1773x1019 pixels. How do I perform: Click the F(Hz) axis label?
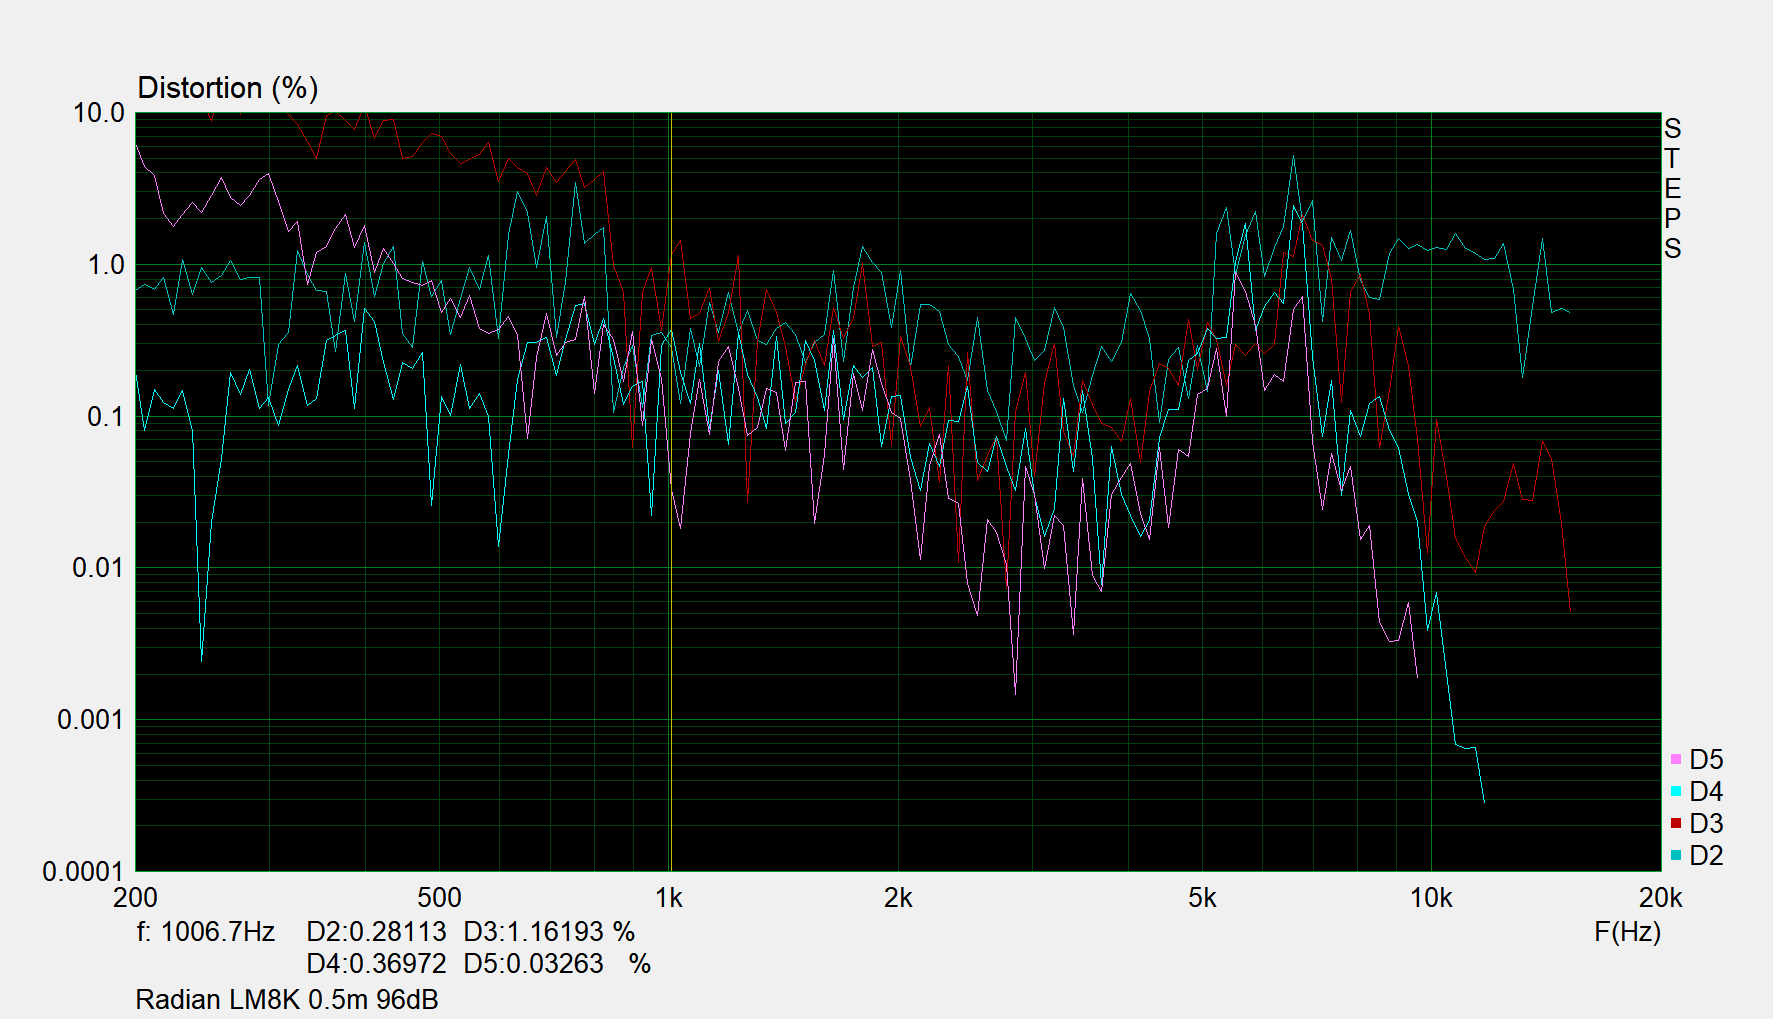pos(1627,932)
